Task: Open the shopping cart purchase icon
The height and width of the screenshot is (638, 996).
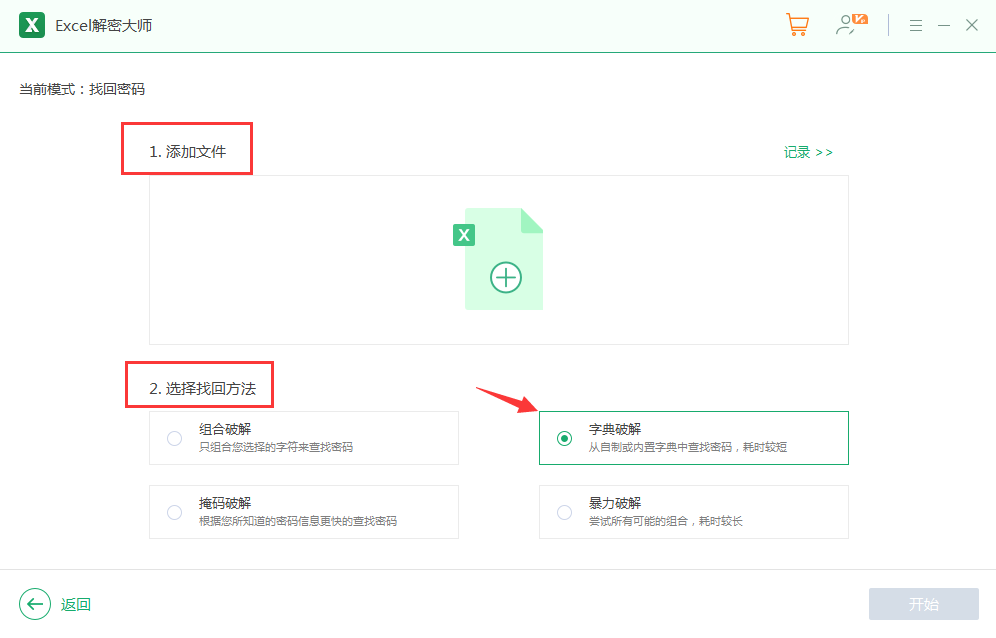Action: [797, 25]
